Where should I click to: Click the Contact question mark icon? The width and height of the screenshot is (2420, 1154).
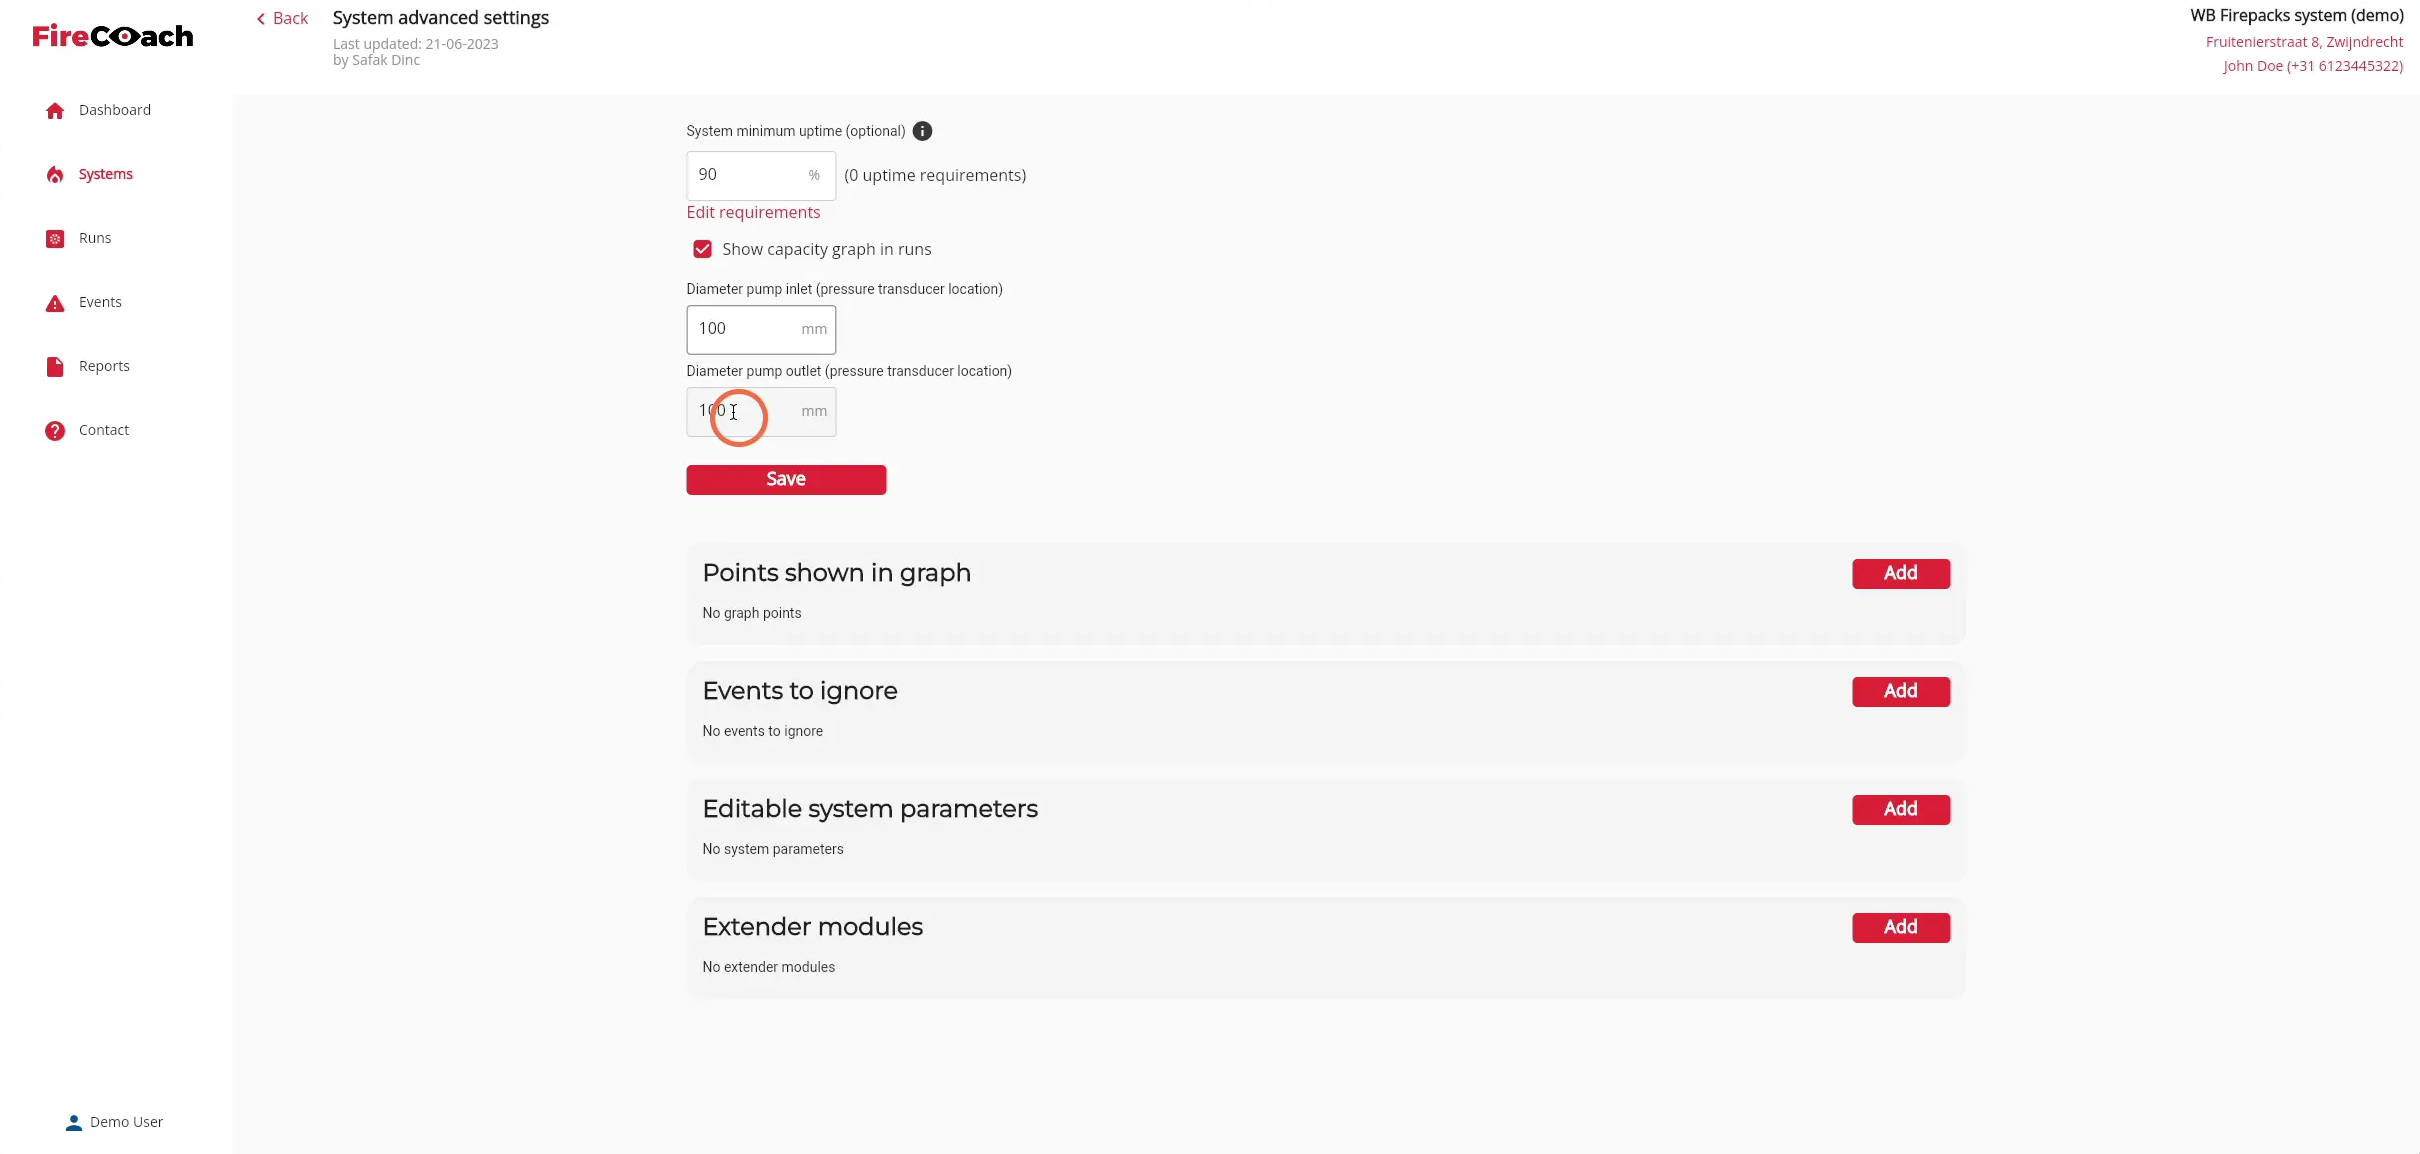click(x=55, y=430)
